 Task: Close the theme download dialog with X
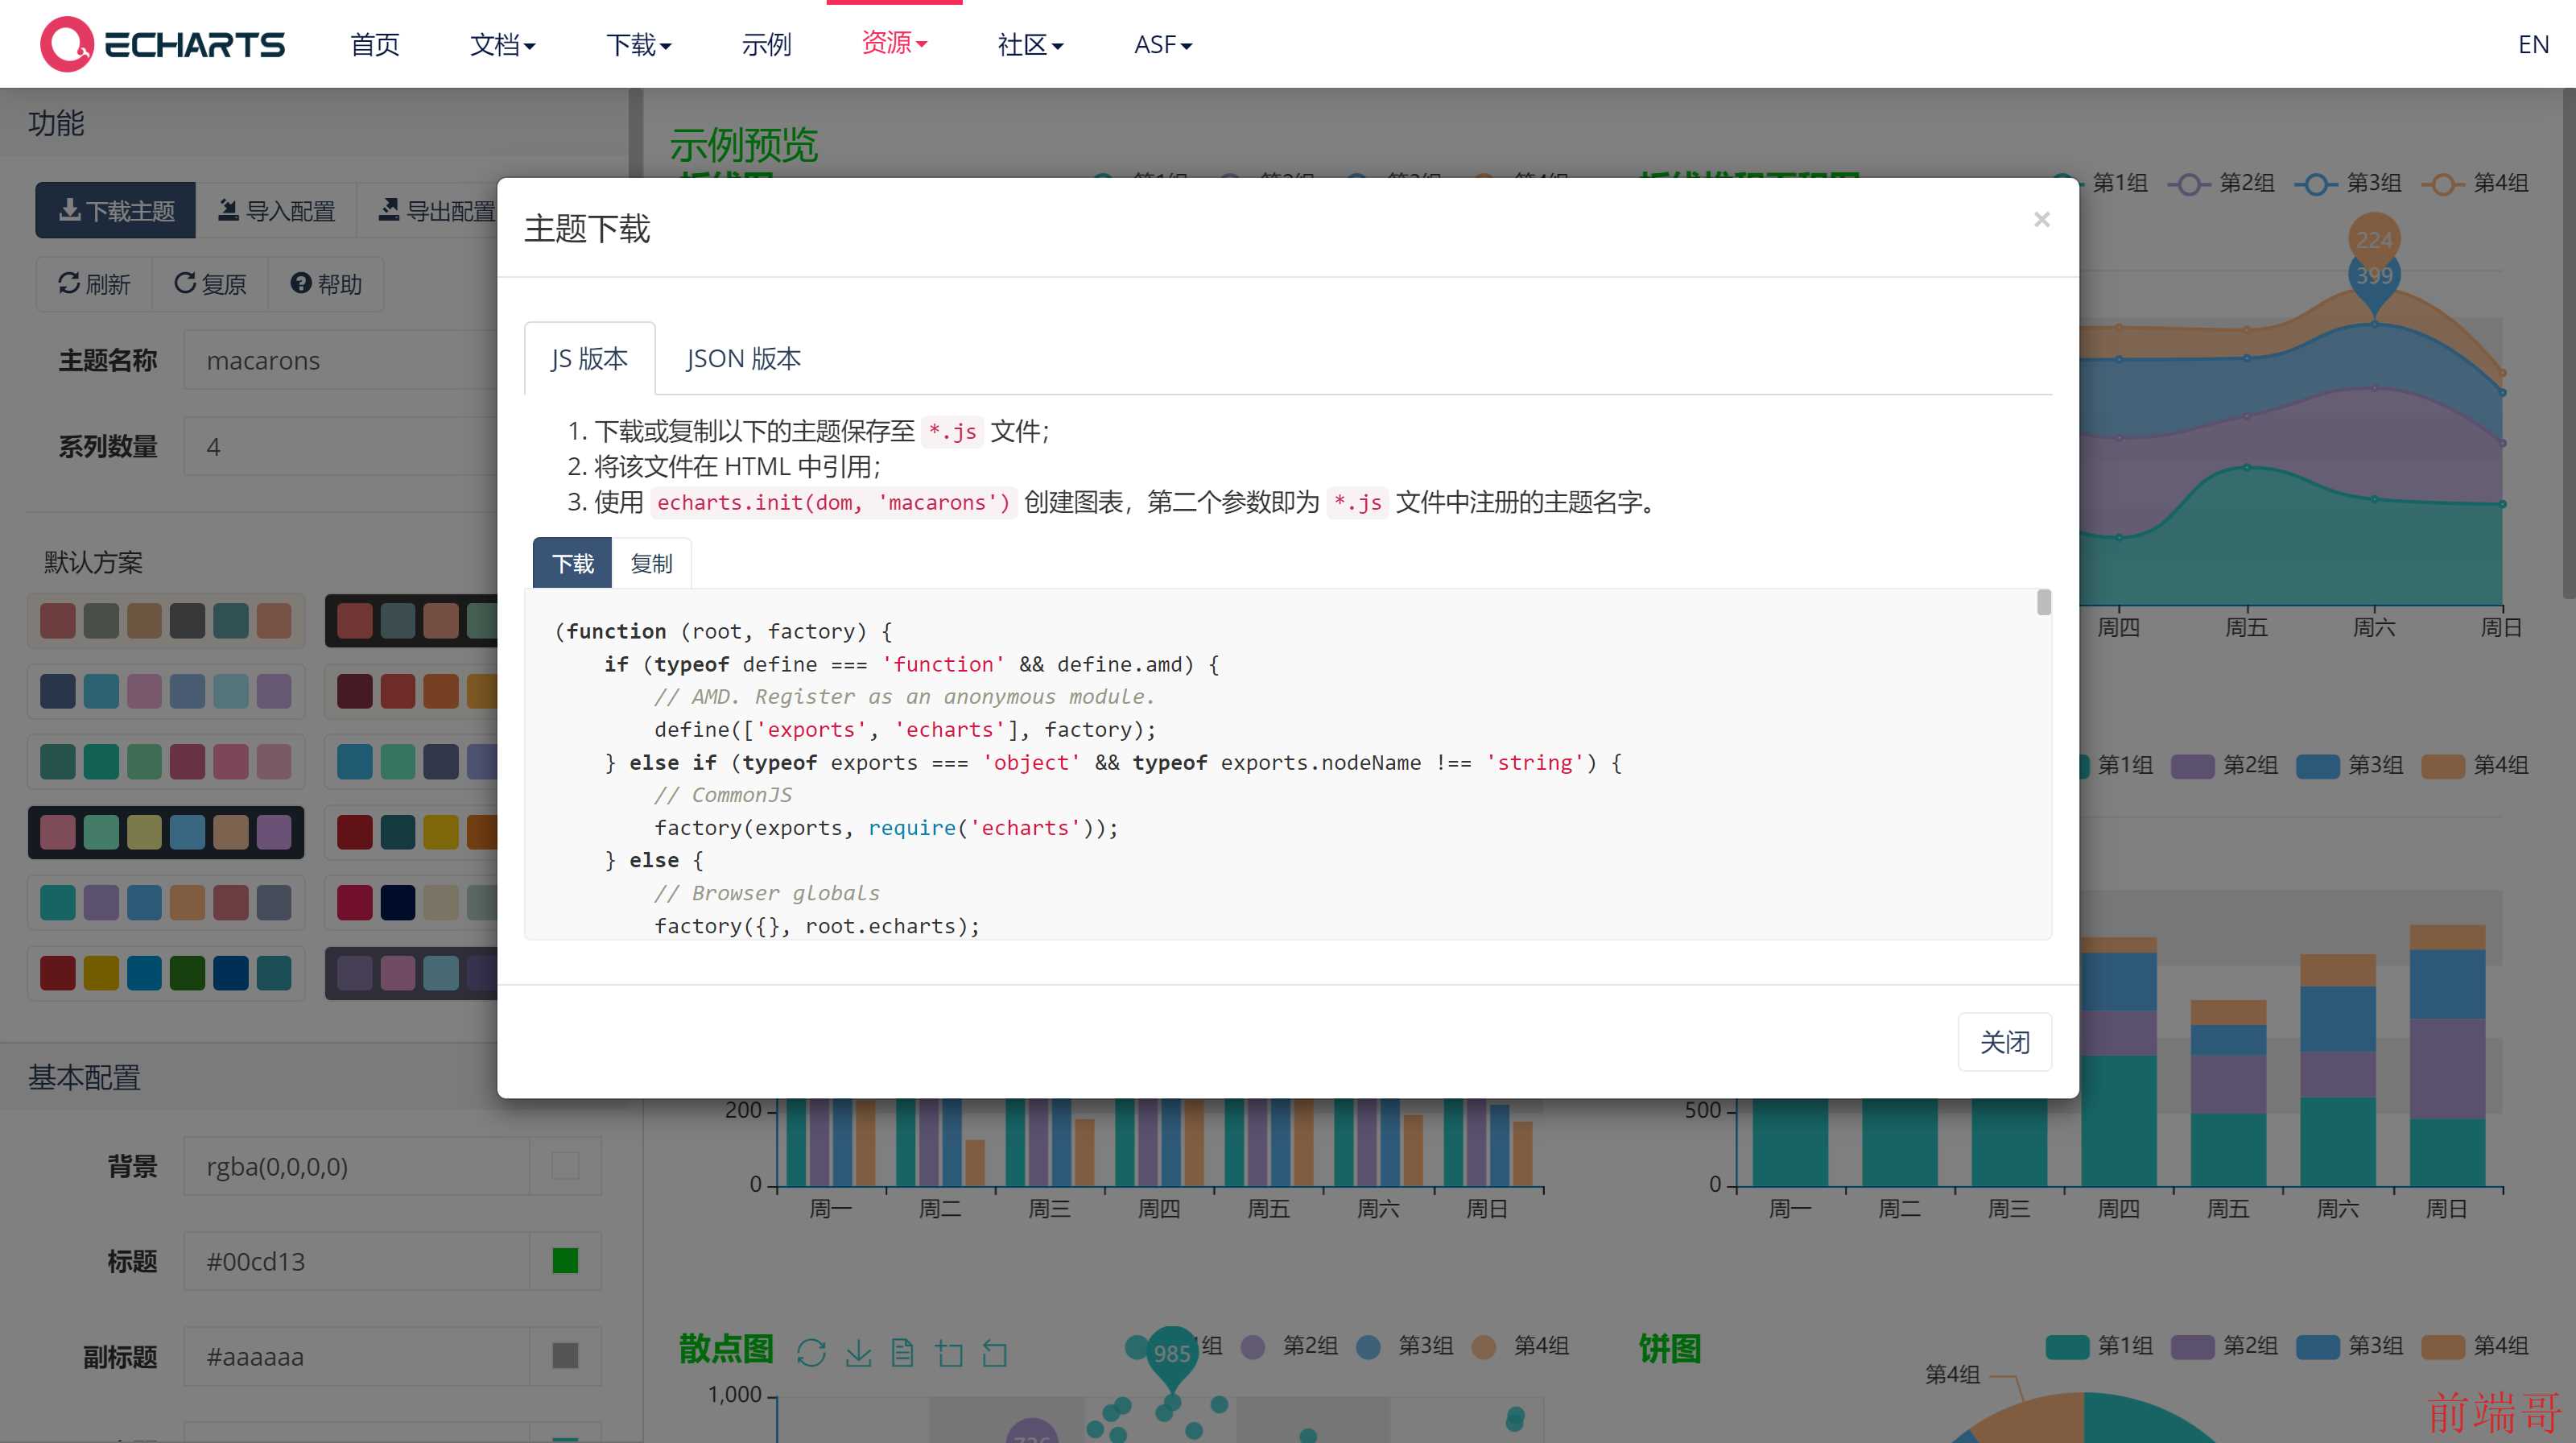(2041, 219)
